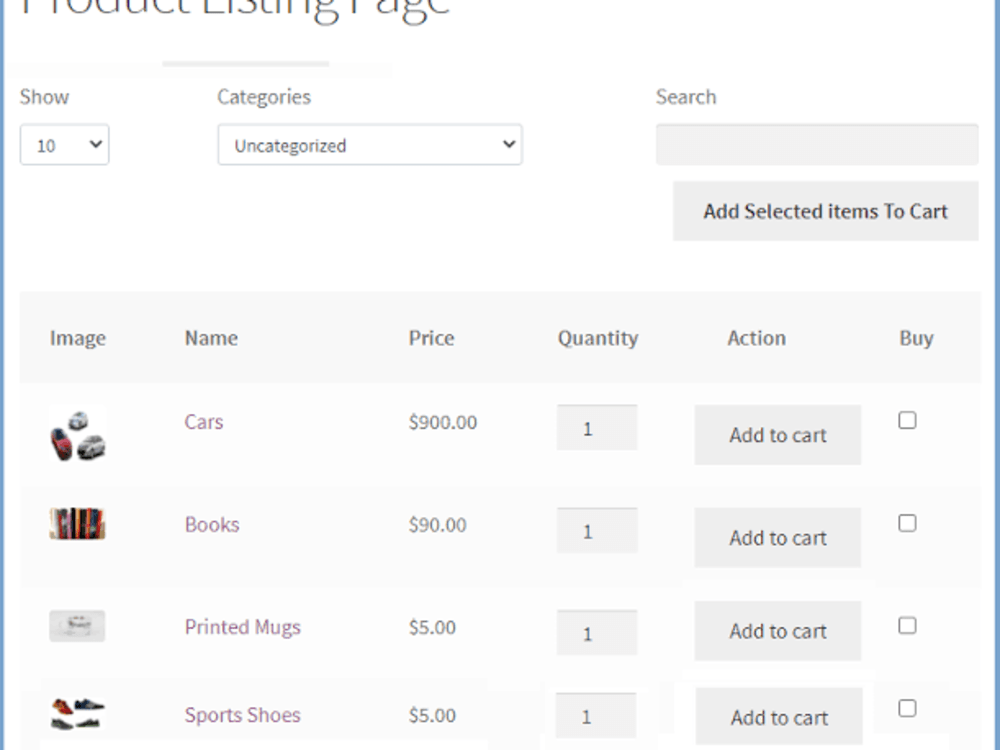Screen dimensions: 1000x750
Task: Add Books to cart
Action: (x=777, y=538)
